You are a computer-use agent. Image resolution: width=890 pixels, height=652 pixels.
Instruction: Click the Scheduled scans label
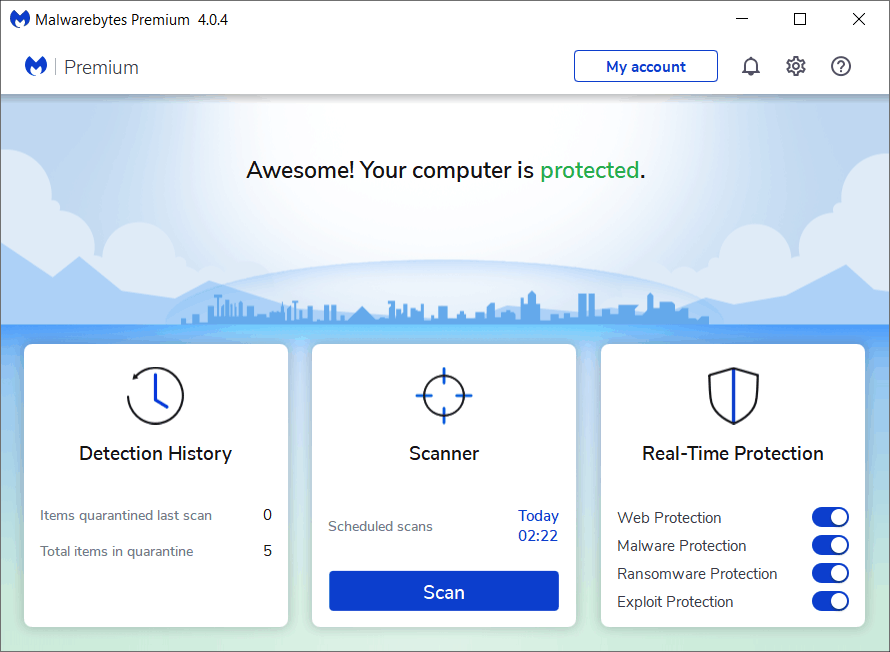380,526
